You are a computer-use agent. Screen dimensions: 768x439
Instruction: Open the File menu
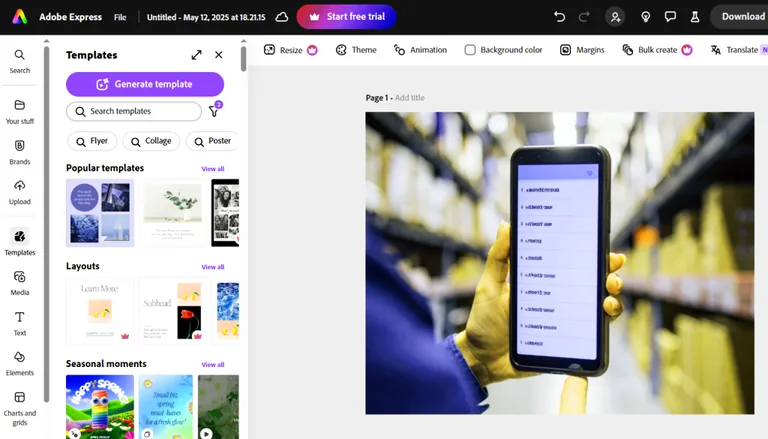(120, 17)
